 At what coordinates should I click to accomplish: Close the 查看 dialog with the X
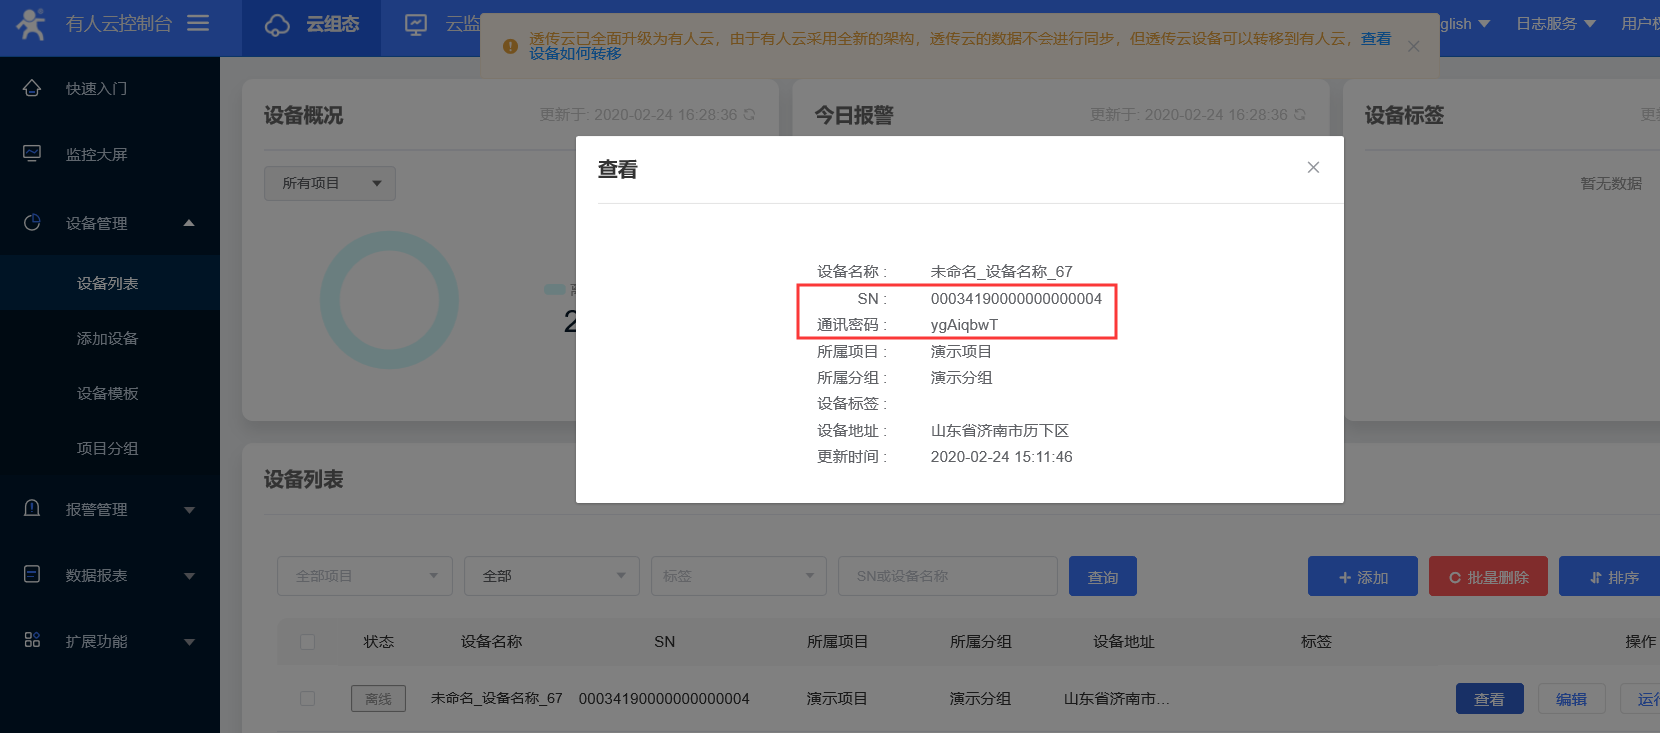point(1313,168)
